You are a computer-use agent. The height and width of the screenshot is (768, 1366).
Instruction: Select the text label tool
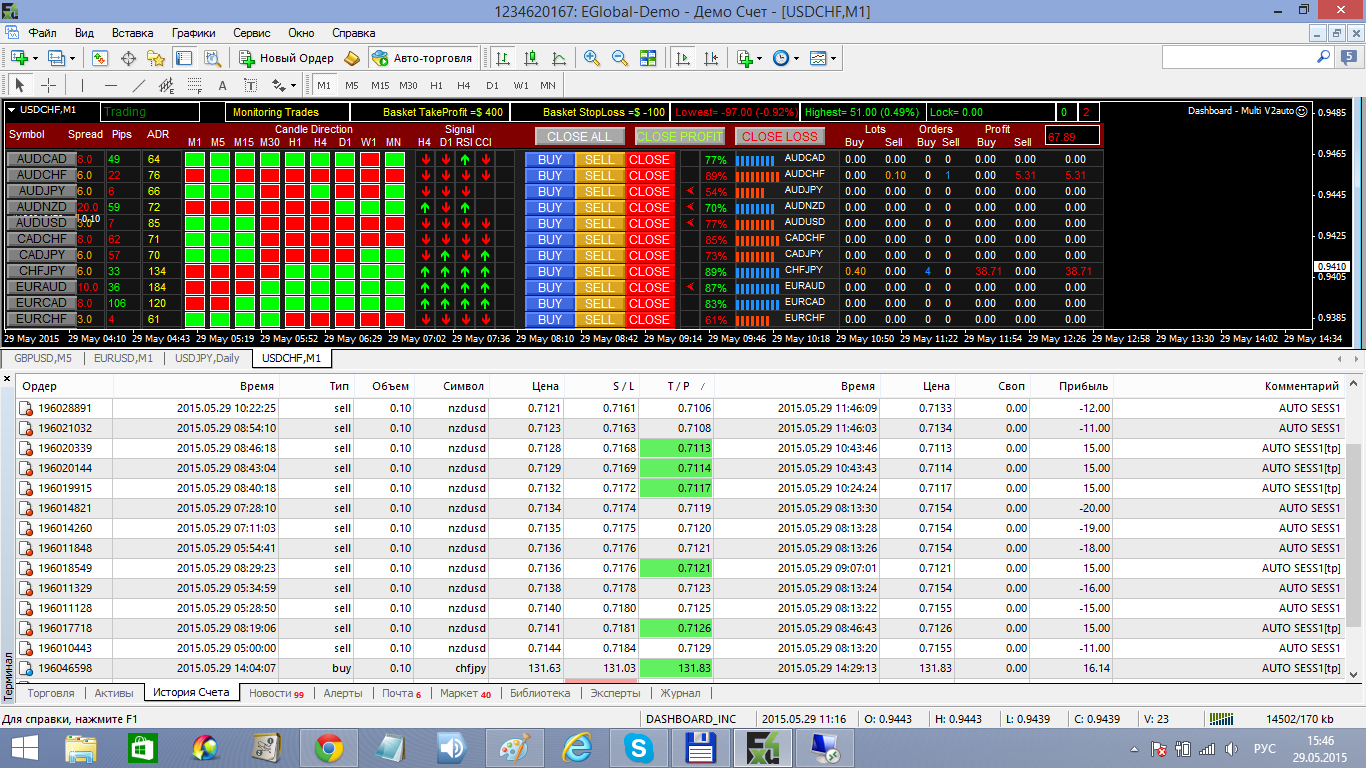[x=251, y=85]
